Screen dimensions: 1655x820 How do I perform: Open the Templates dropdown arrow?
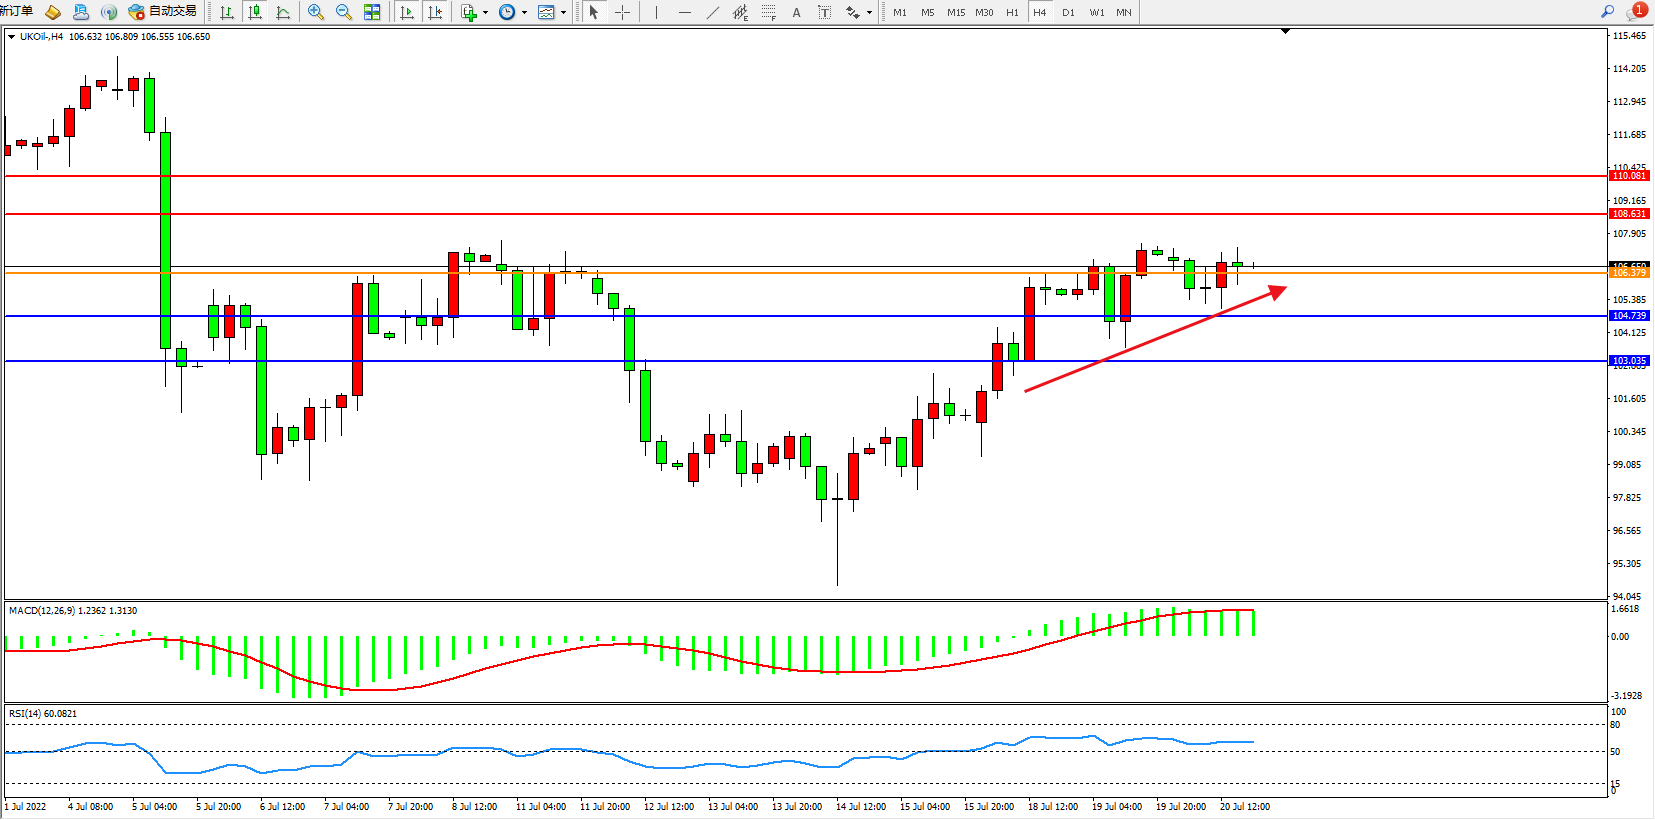(563, 13)
